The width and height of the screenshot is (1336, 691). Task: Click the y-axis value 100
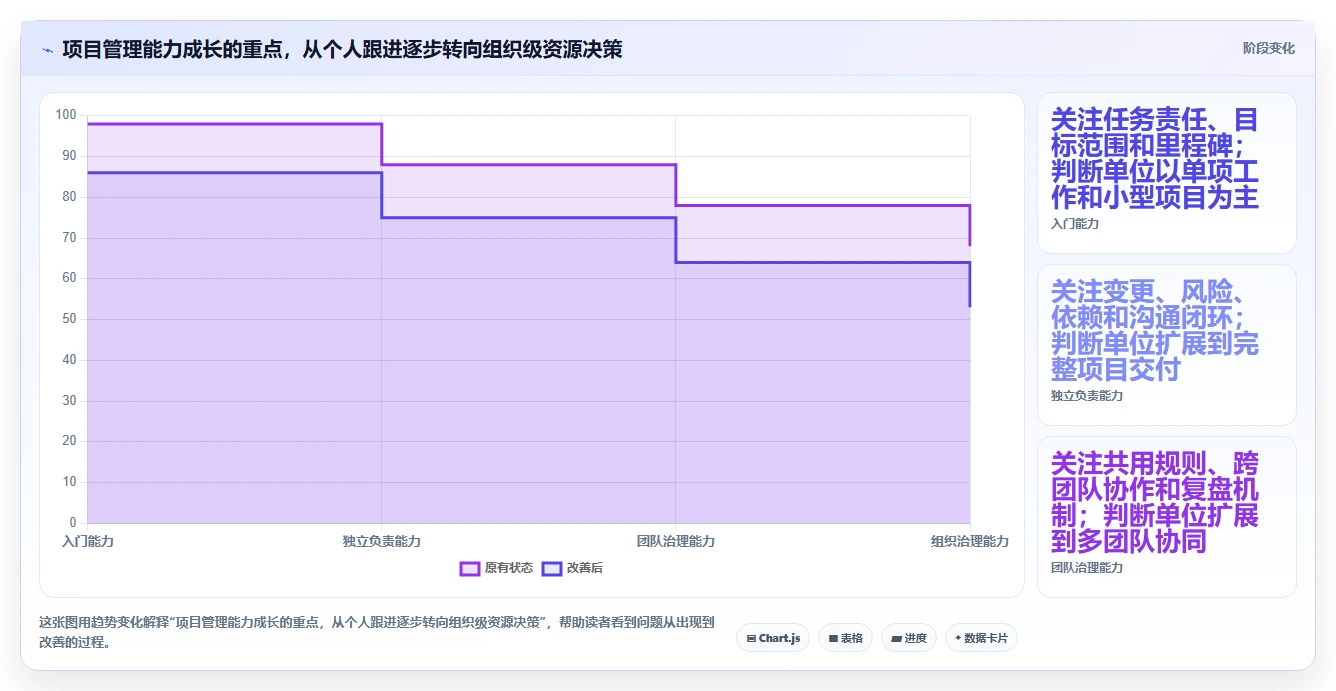point(66,115)
